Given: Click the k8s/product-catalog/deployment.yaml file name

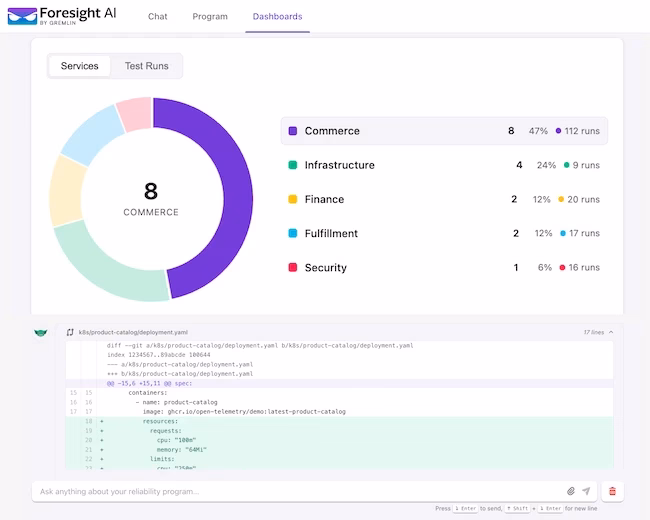Looking at the screenshot, I should [133, 332].
